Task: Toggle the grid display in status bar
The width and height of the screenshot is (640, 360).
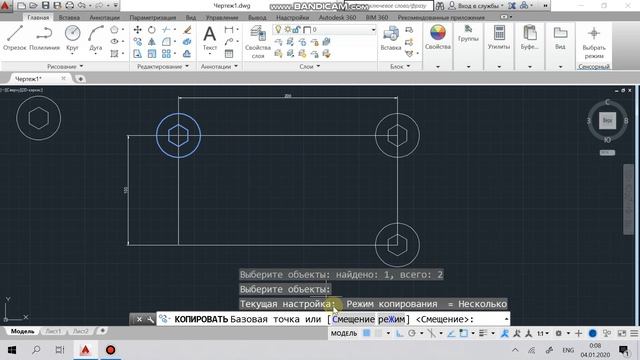Action: tap(367, 333)
